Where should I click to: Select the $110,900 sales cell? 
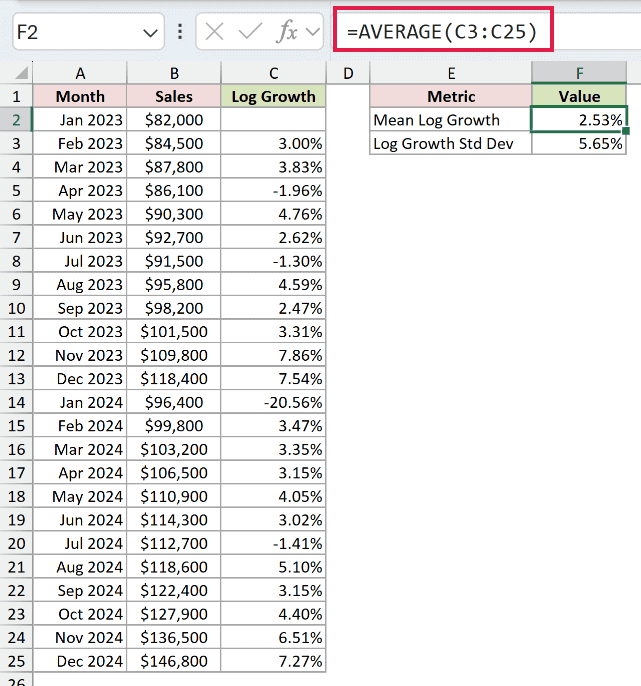(x=174, y=496)
